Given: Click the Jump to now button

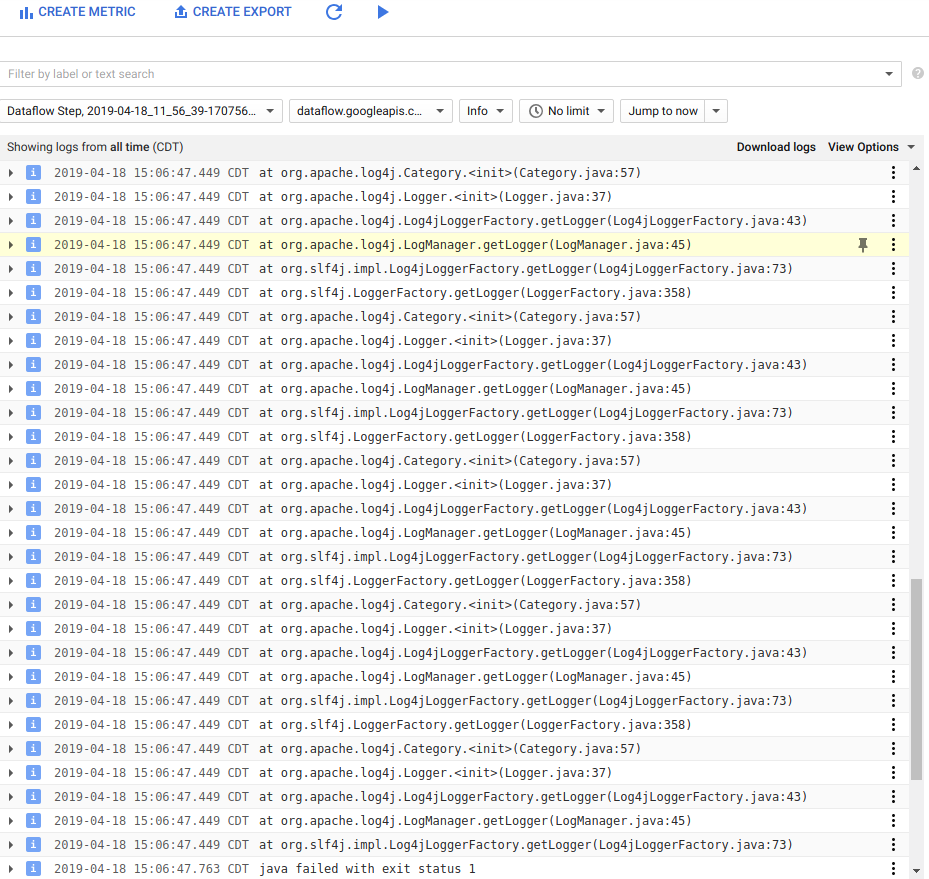Looking at the screenshot, I should pos(662,111).
